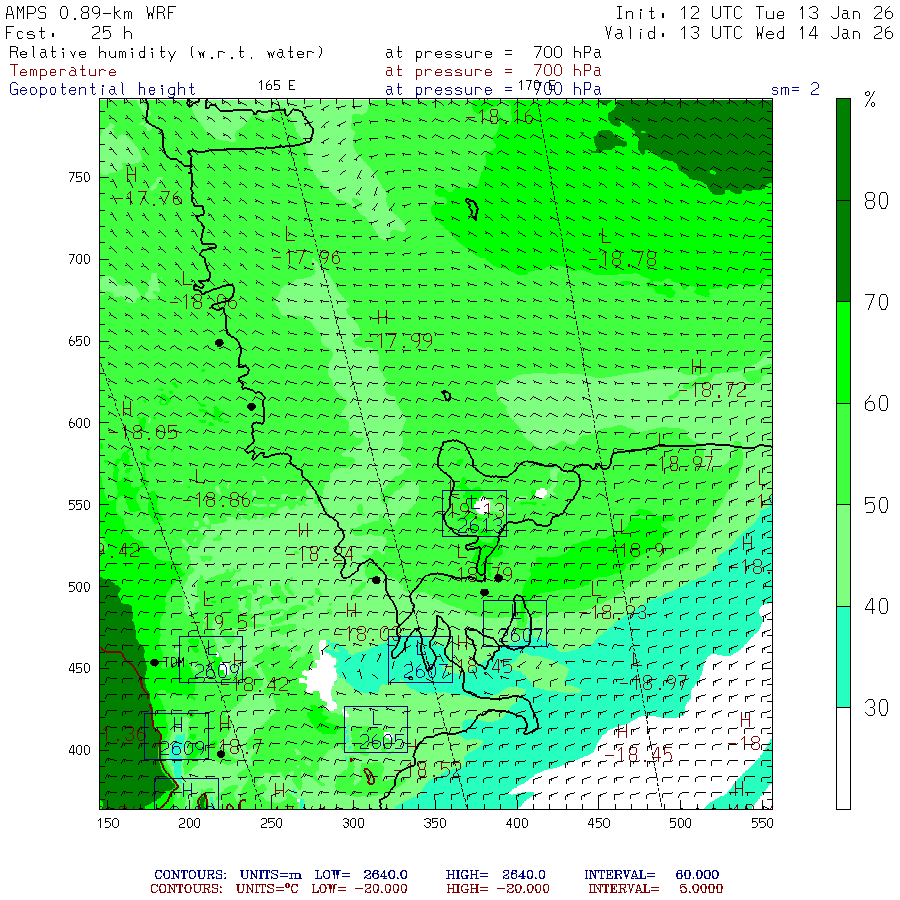Click the temperature low -17.96
This screenshot has width=900, height=900.
307,258
